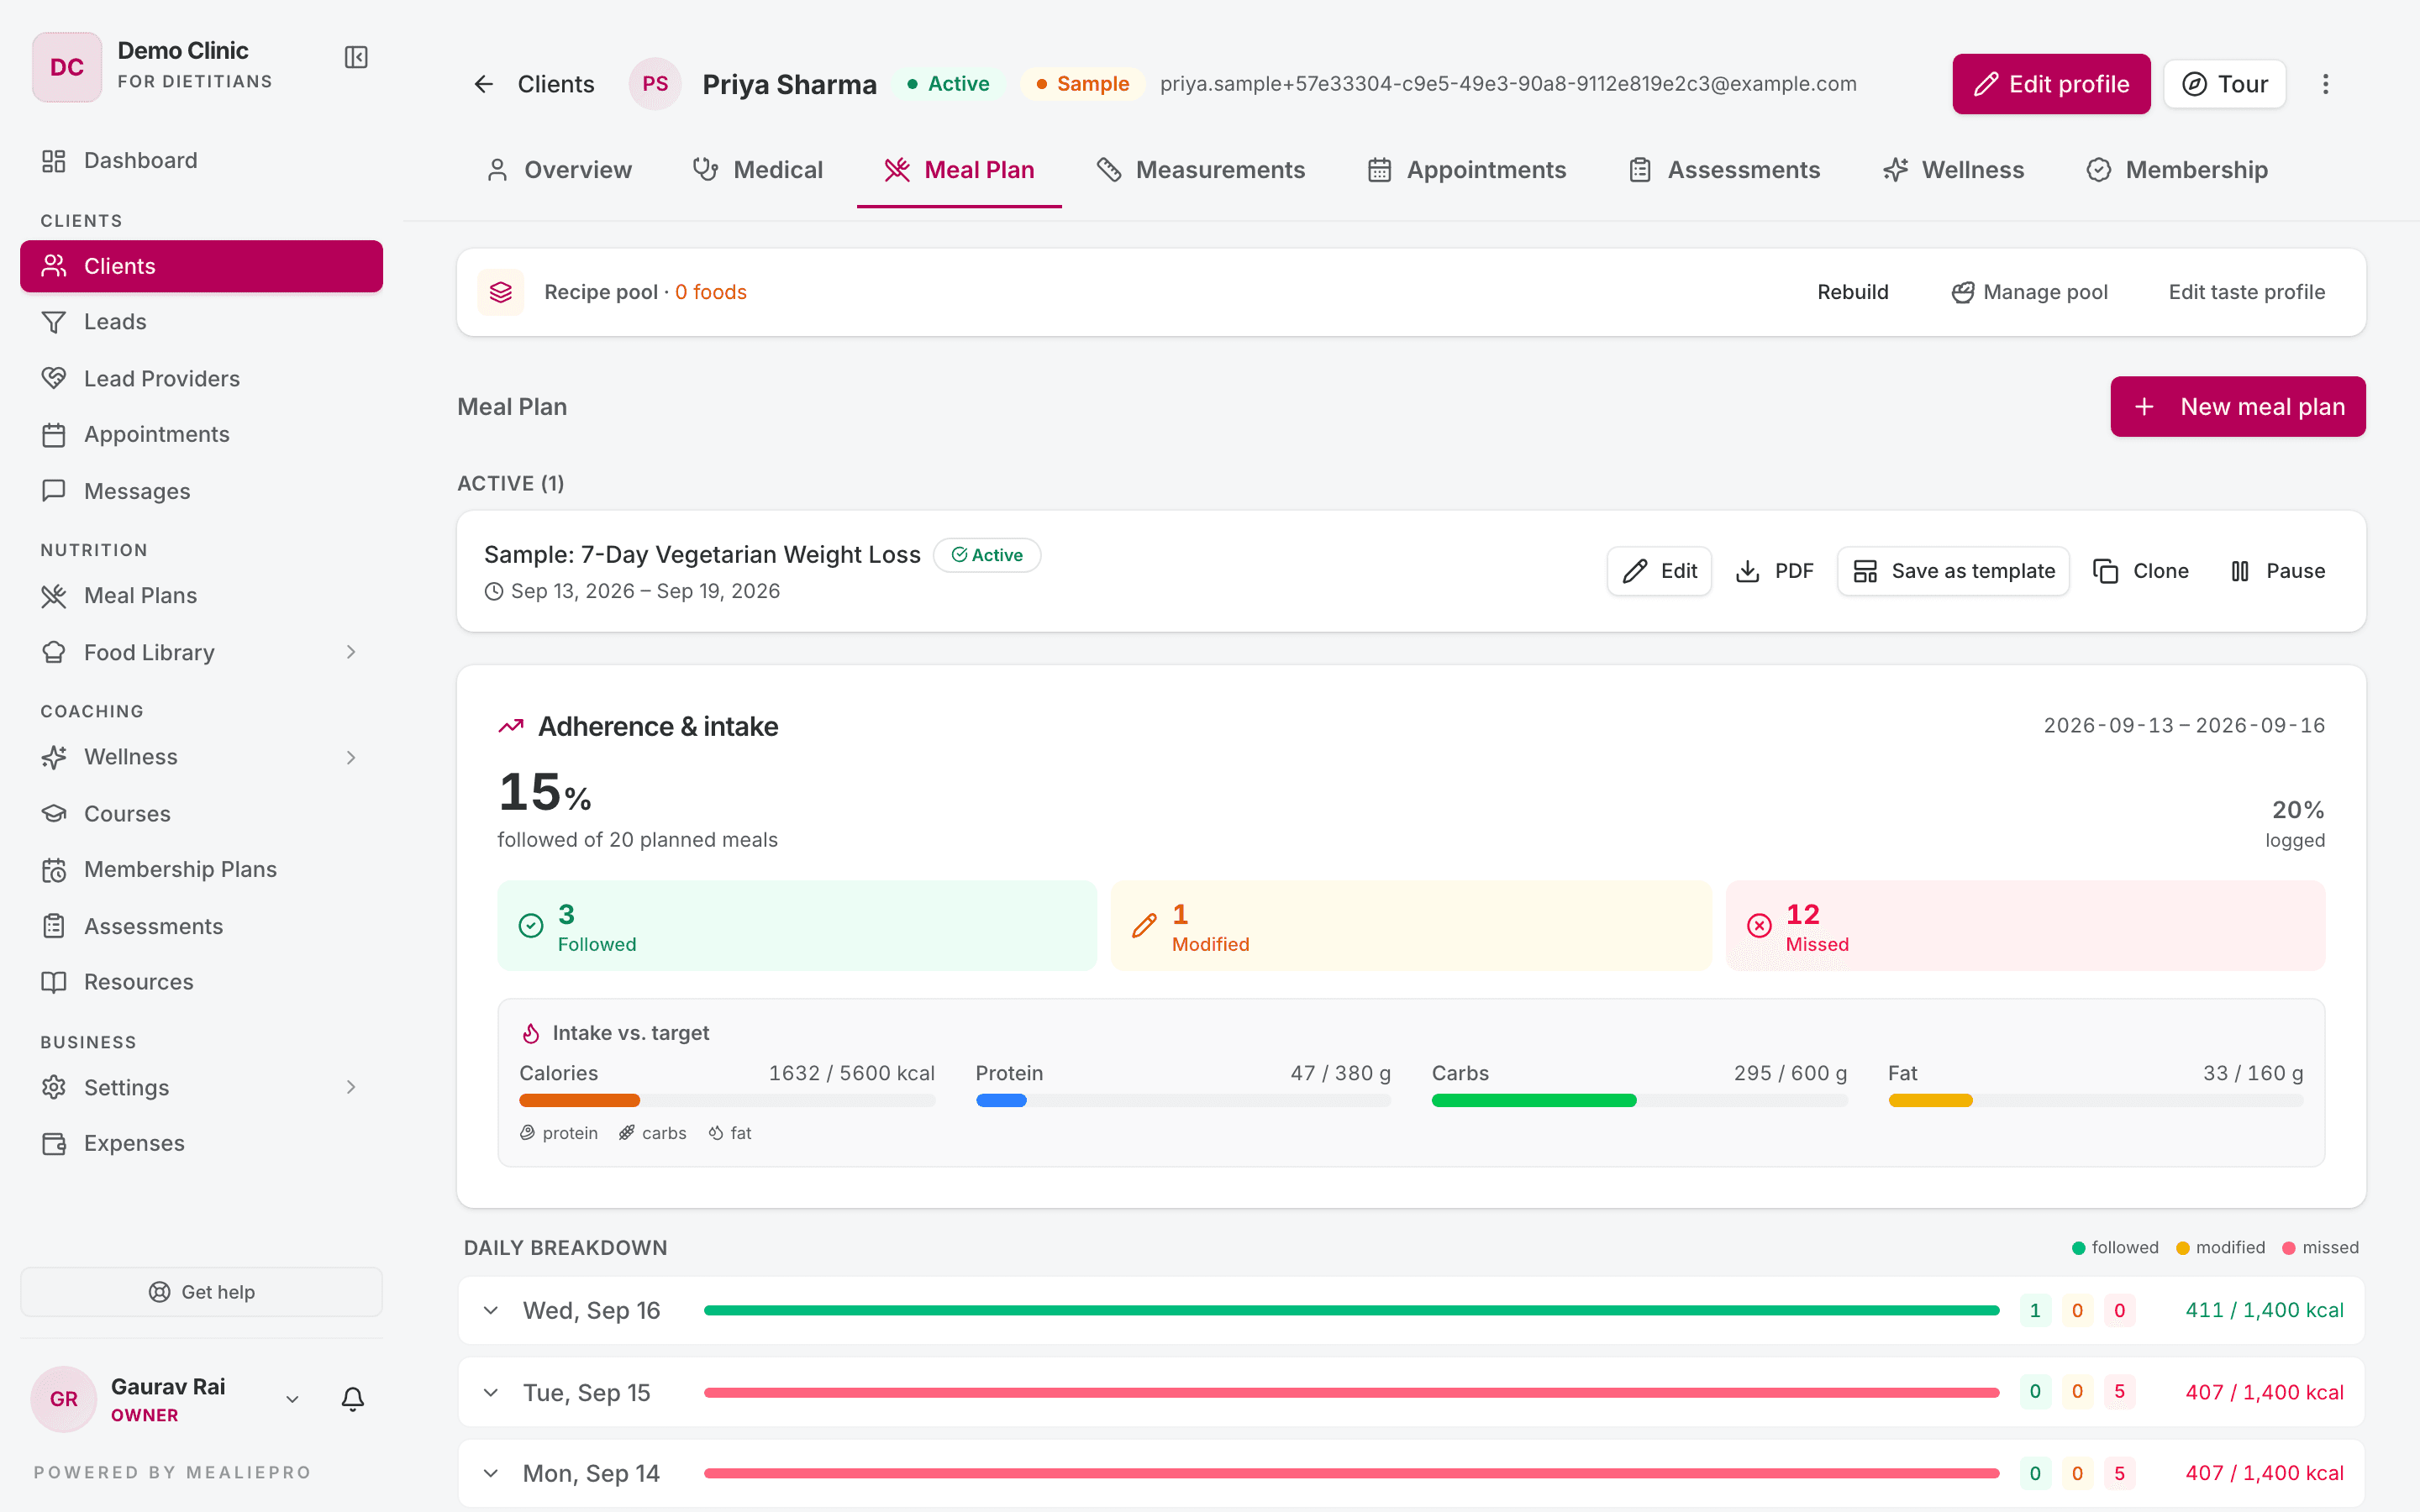Open Leads in the sidebar

click(201, 322)
